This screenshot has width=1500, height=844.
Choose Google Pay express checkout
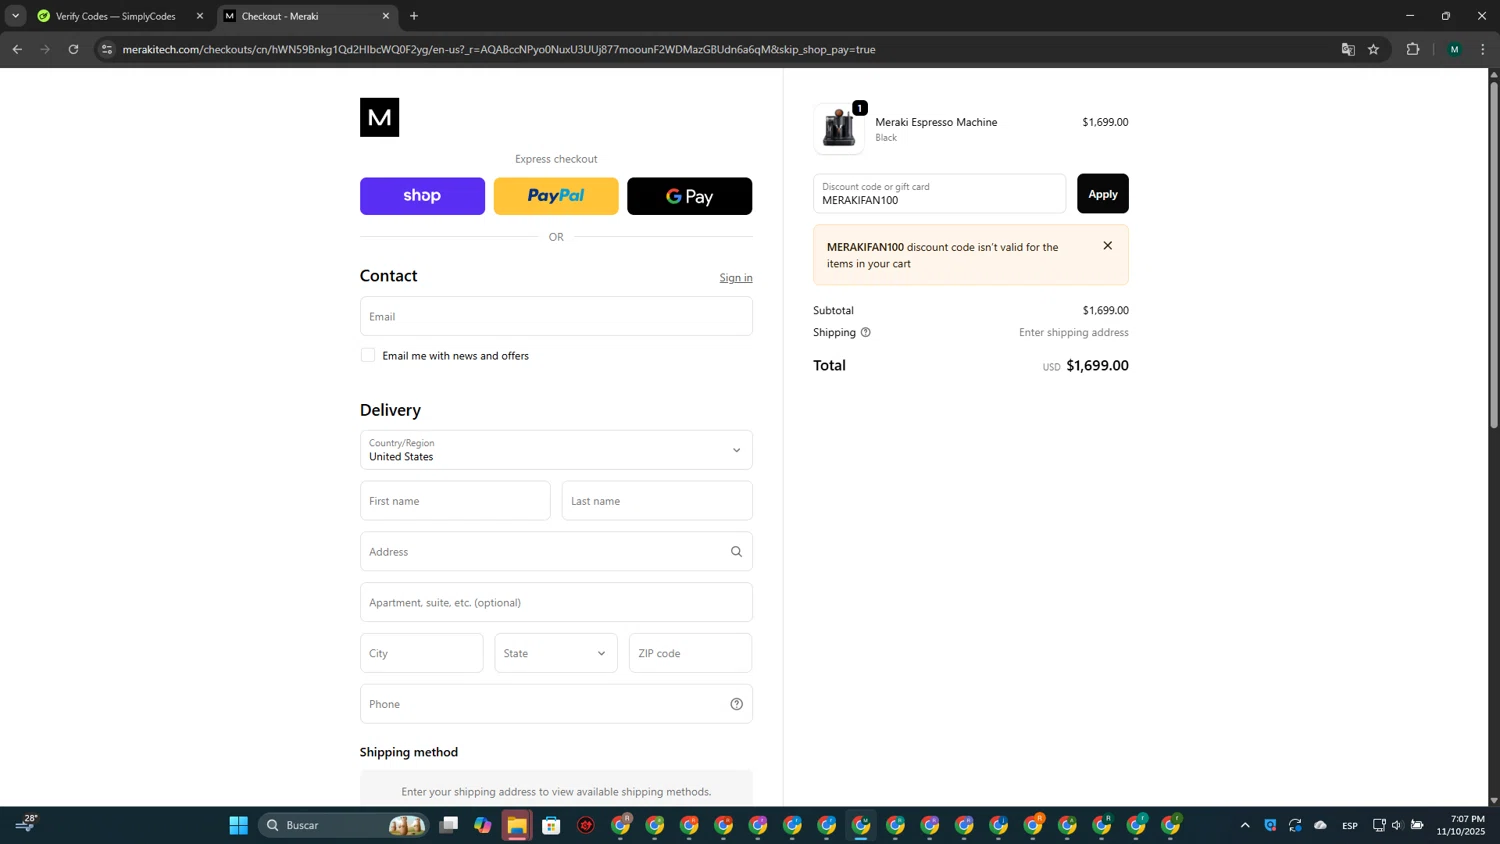(690, 196)
